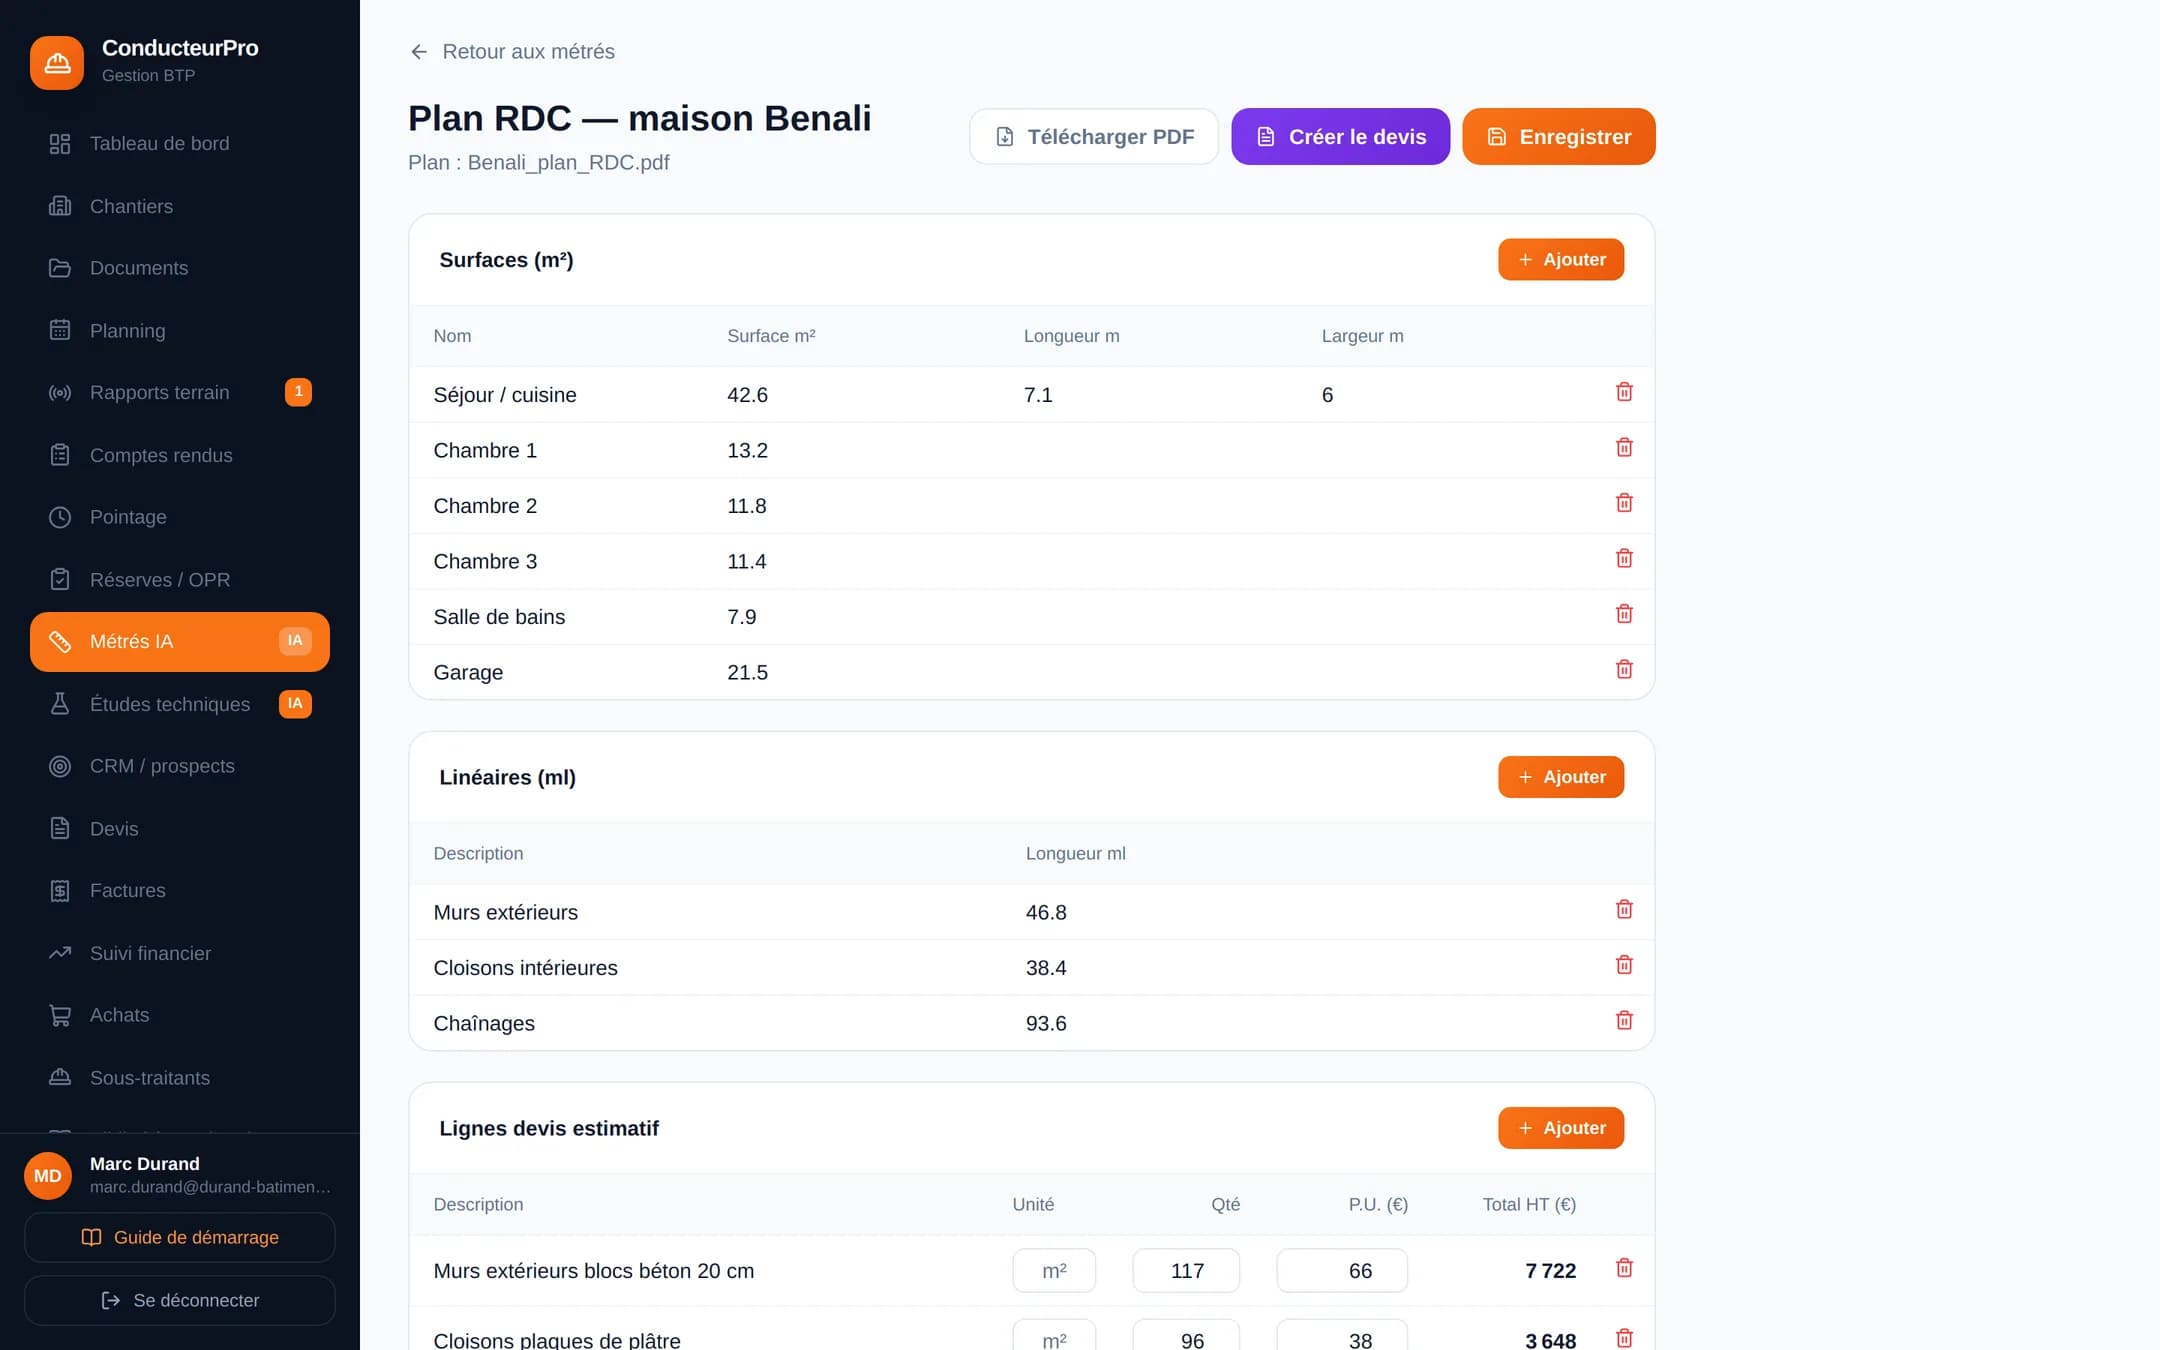Open the Devis sidebar item
The width and height of the screenshot is (2160, 1350).
(x=180, y=829)
